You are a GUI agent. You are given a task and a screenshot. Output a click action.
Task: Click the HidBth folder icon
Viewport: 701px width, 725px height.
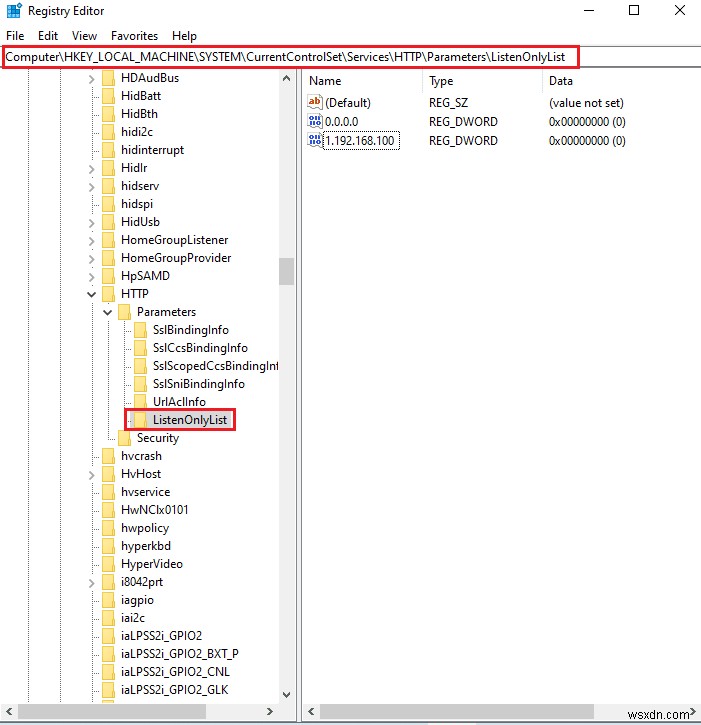coord(109,114)
